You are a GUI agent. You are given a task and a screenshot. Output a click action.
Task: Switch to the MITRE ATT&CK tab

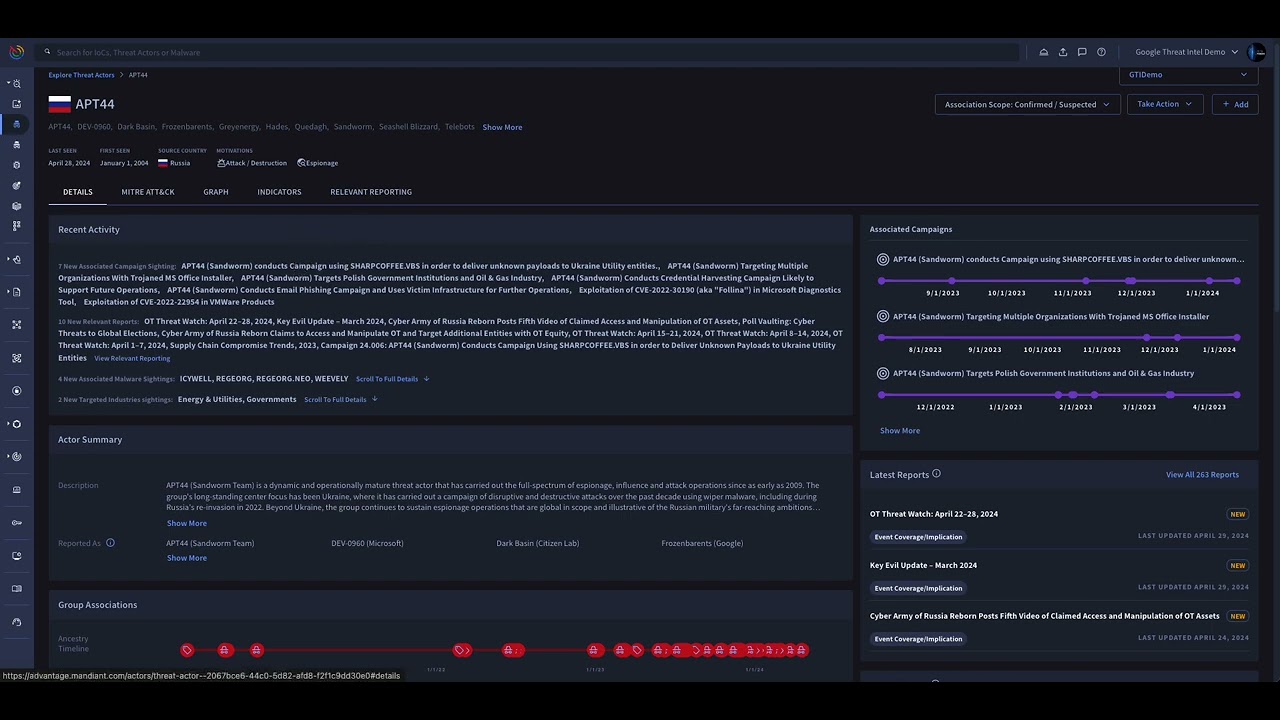[148, 192]
